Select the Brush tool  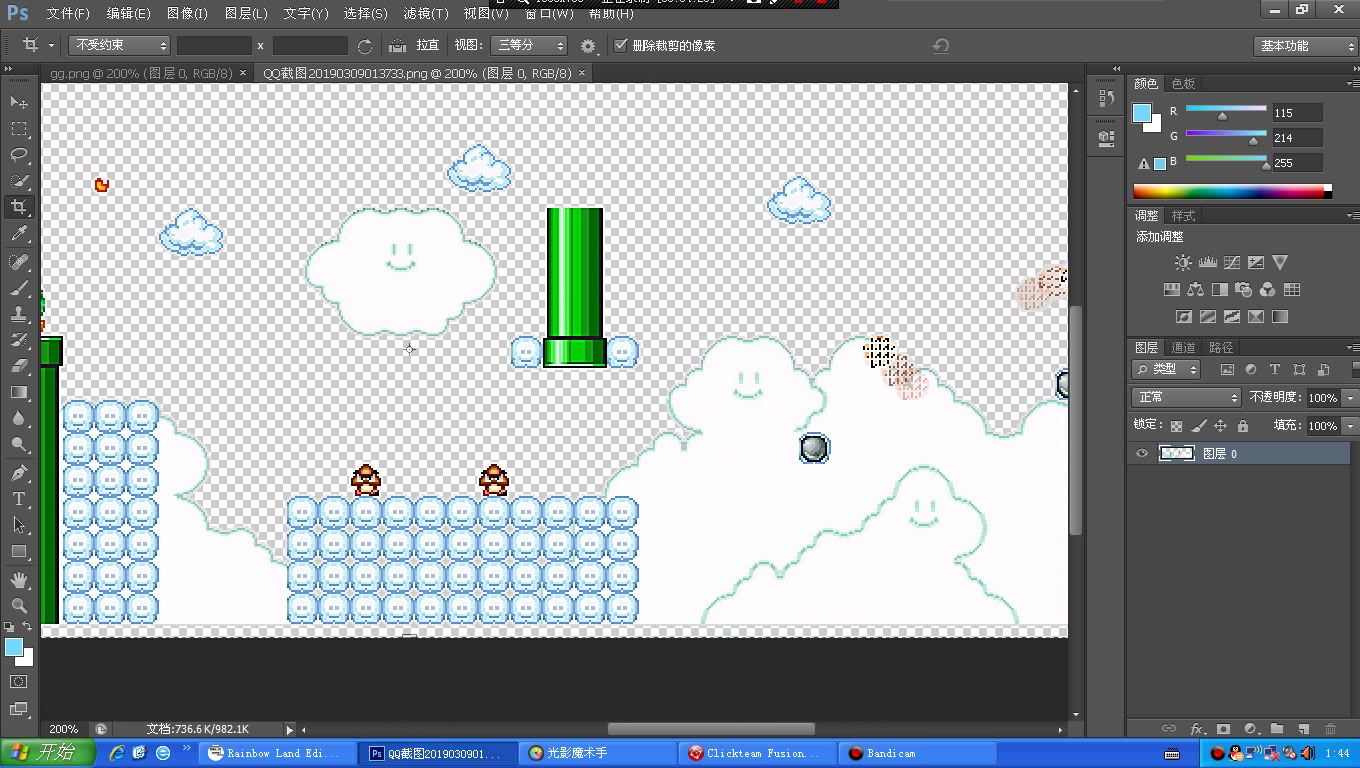(19, 288)
